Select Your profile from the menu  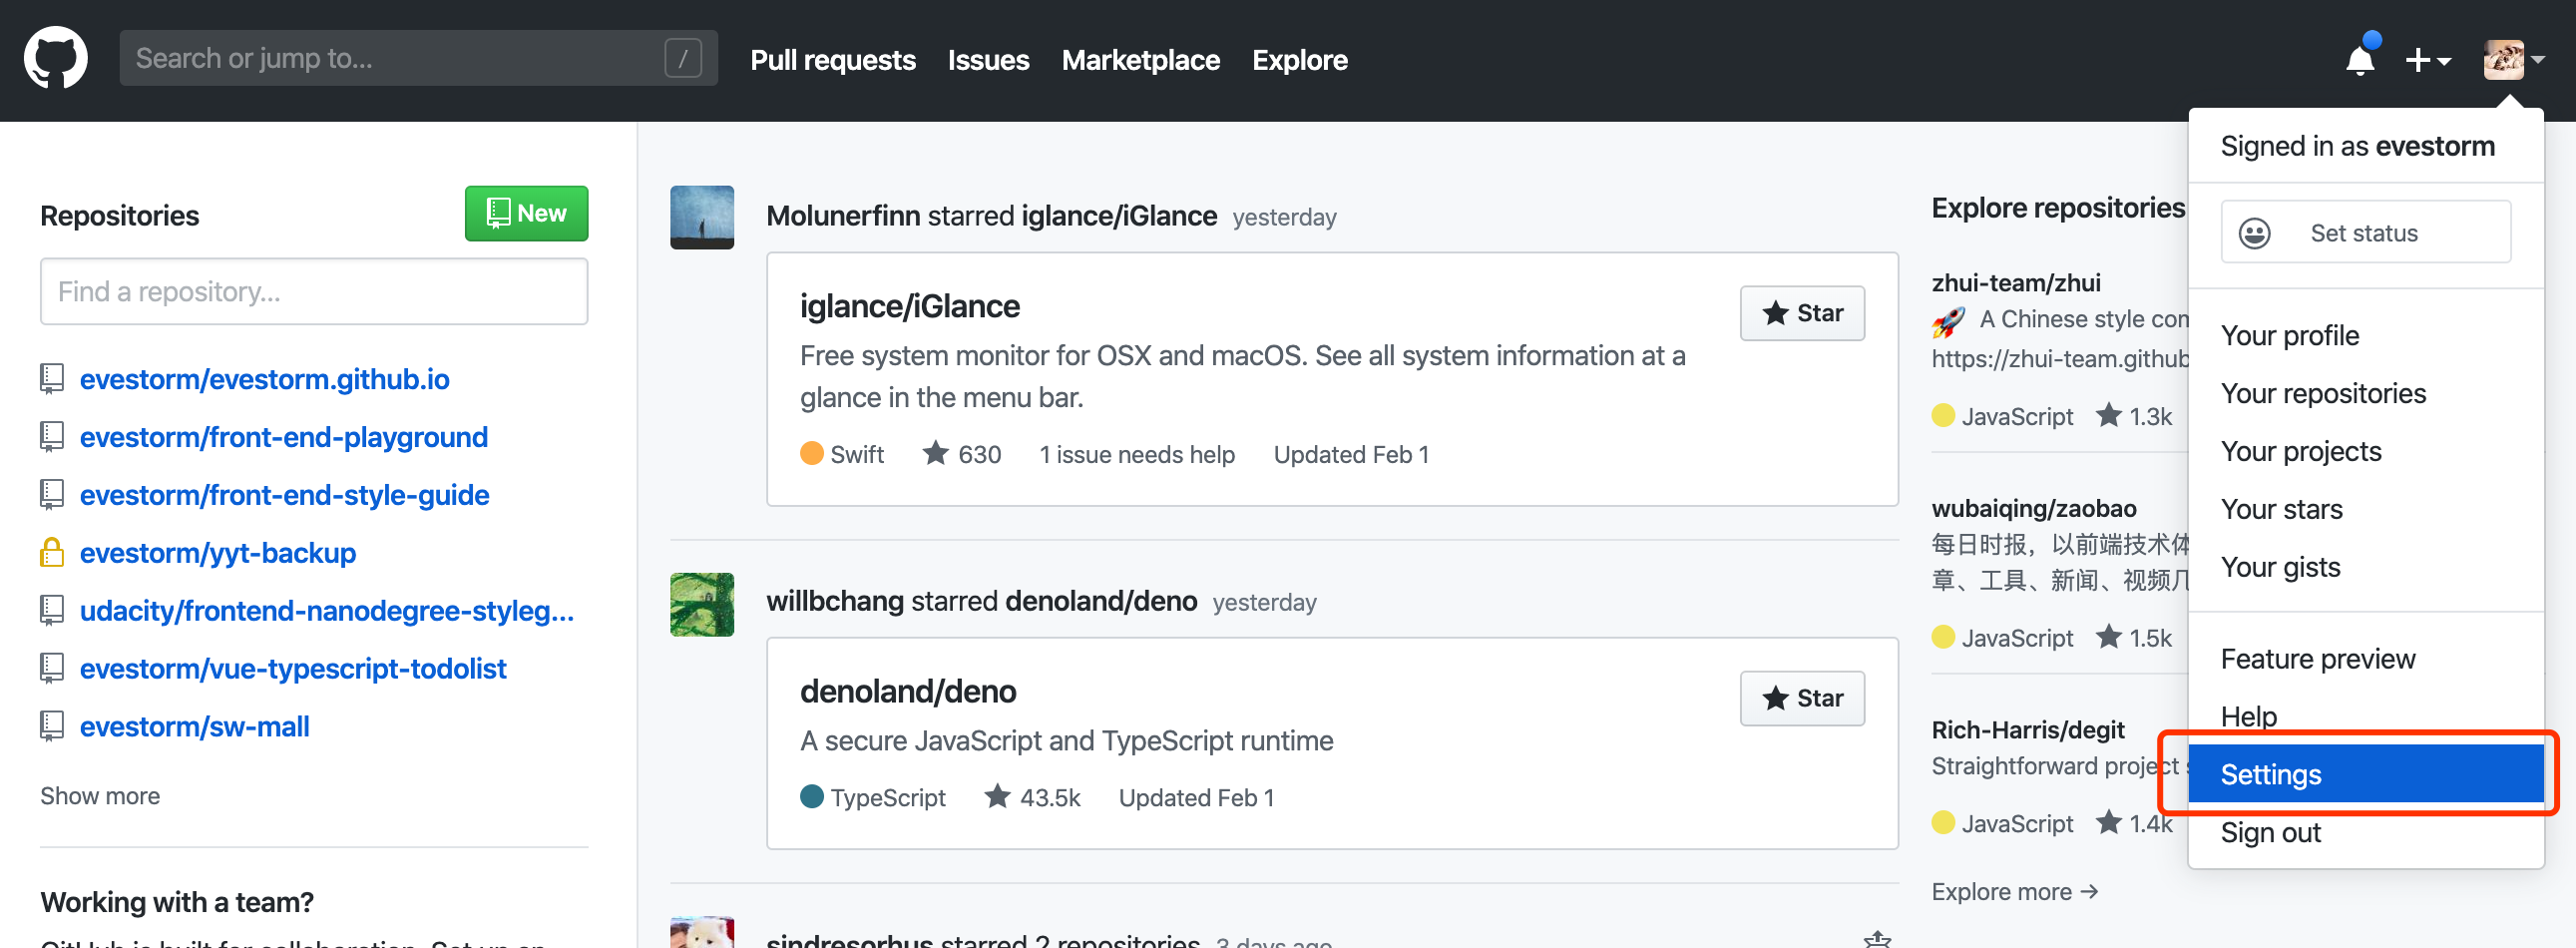coord(2365,336)
